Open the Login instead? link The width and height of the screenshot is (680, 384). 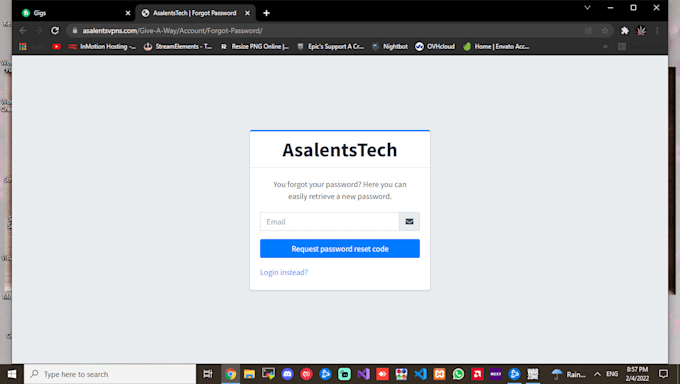(x=284, y=272)
